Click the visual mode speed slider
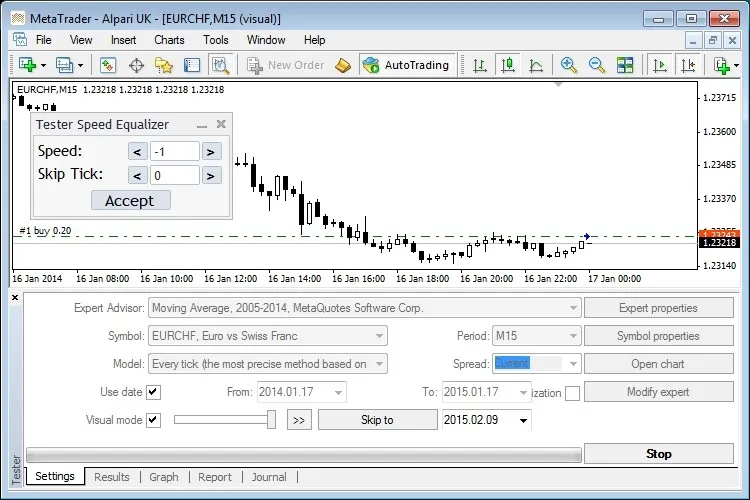The width and height of the screenshot is (750, 500). point(225,420)
